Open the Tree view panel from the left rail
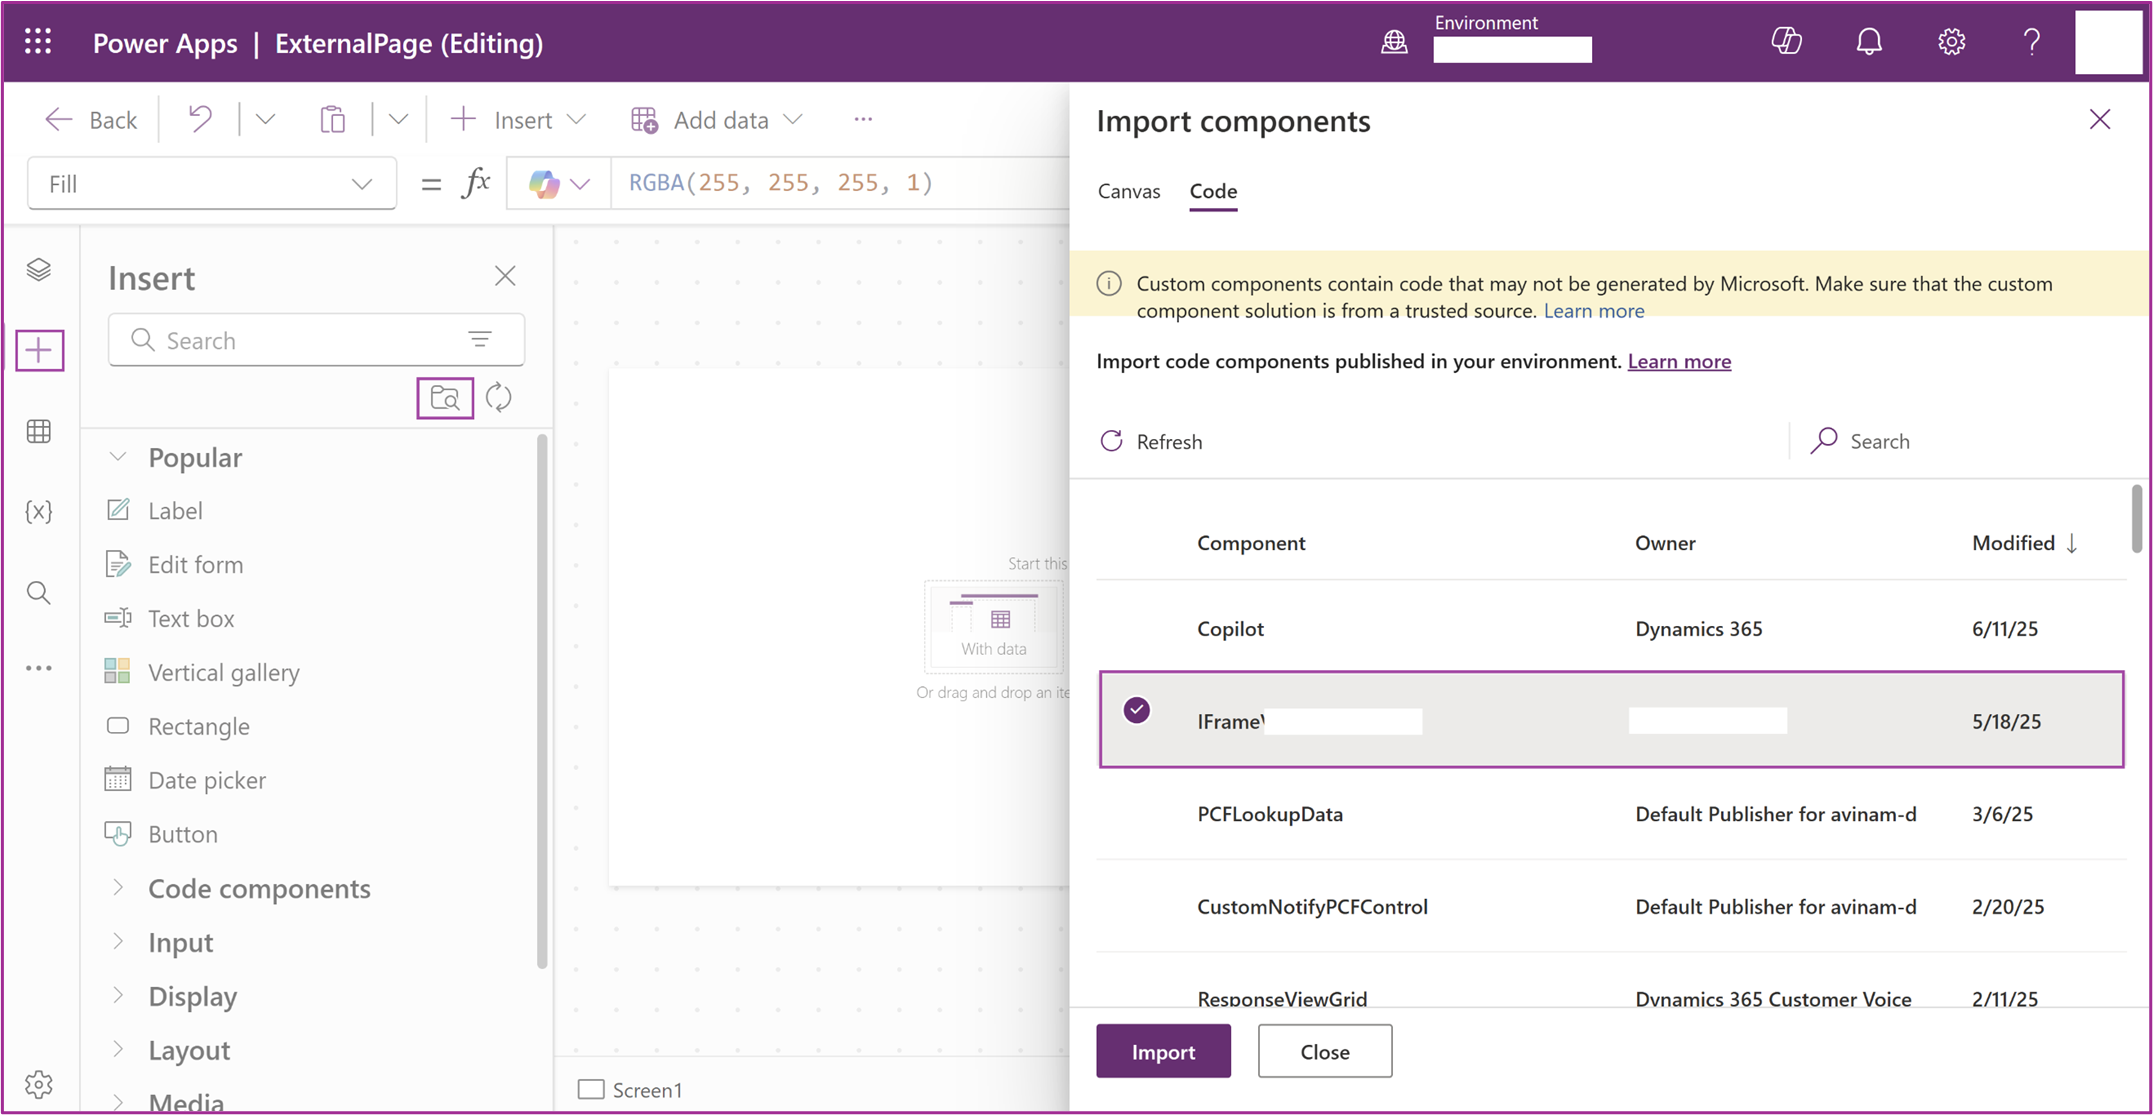This screenshot has width=2153, height=1115. click(x=39, y=270)
